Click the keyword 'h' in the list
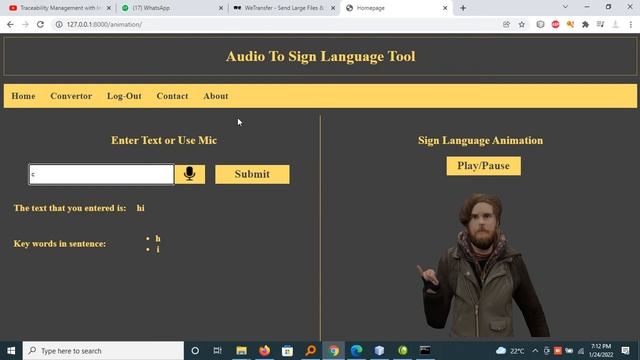 pos(158,238)
